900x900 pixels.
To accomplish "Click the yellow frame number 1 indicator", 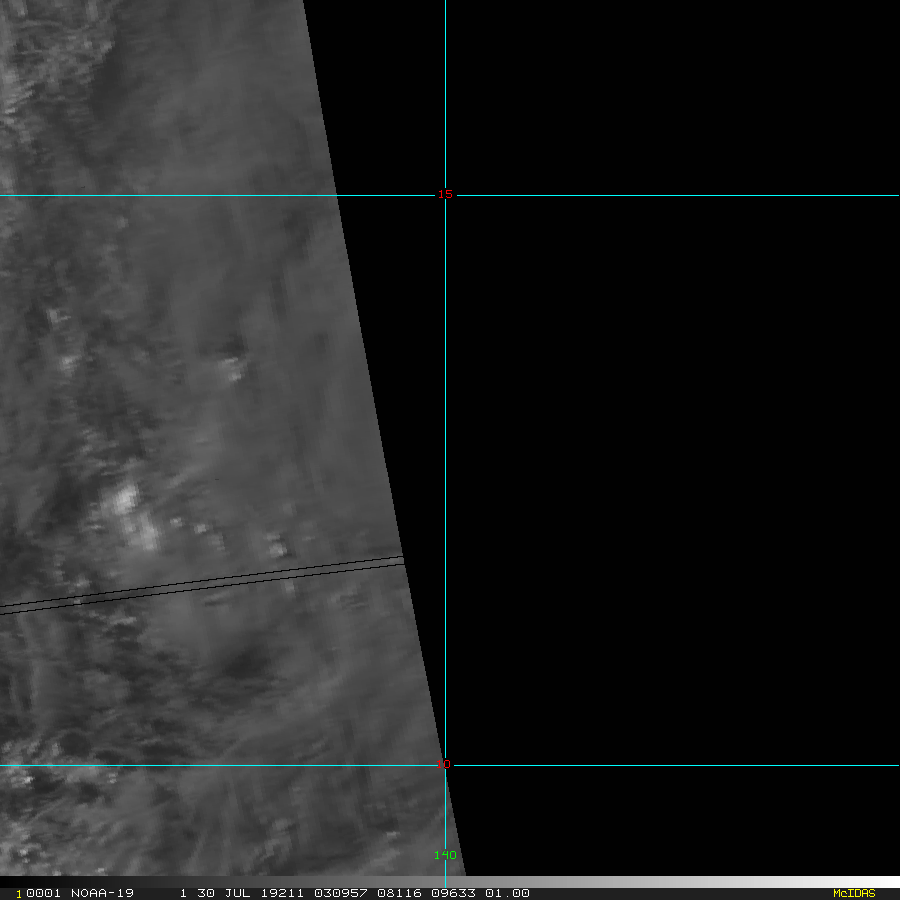I will [18, 894].
